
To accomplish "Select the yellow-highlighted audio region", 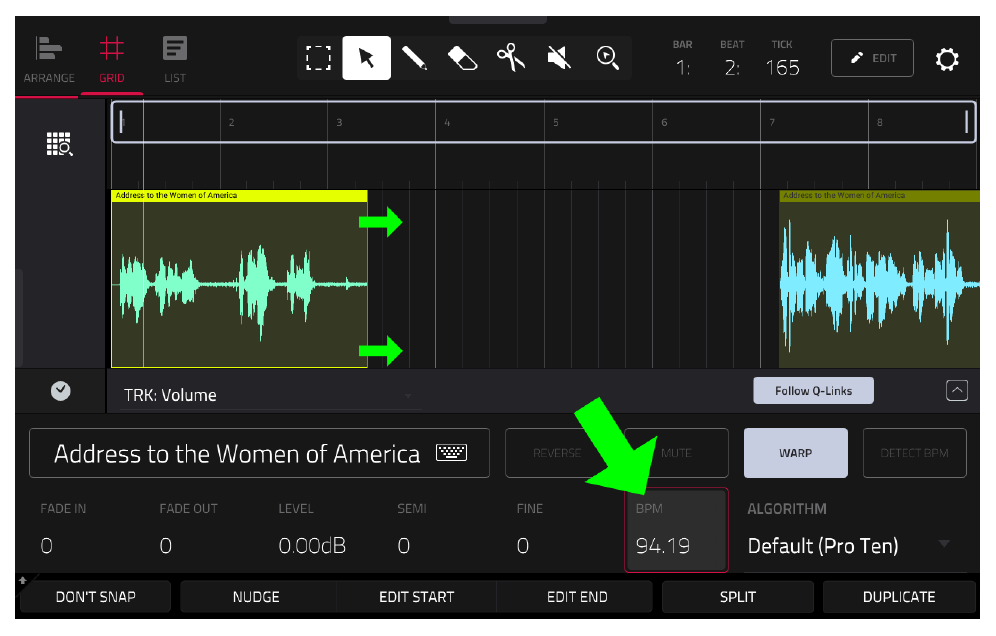I will (239, 279).
